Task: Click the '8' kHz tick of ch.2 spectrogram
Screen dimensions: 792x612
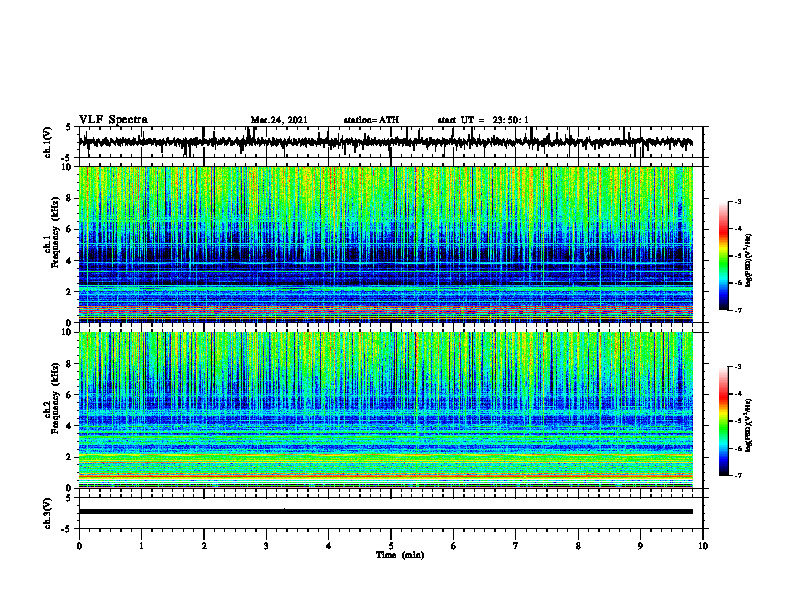Action: [71, 364]
